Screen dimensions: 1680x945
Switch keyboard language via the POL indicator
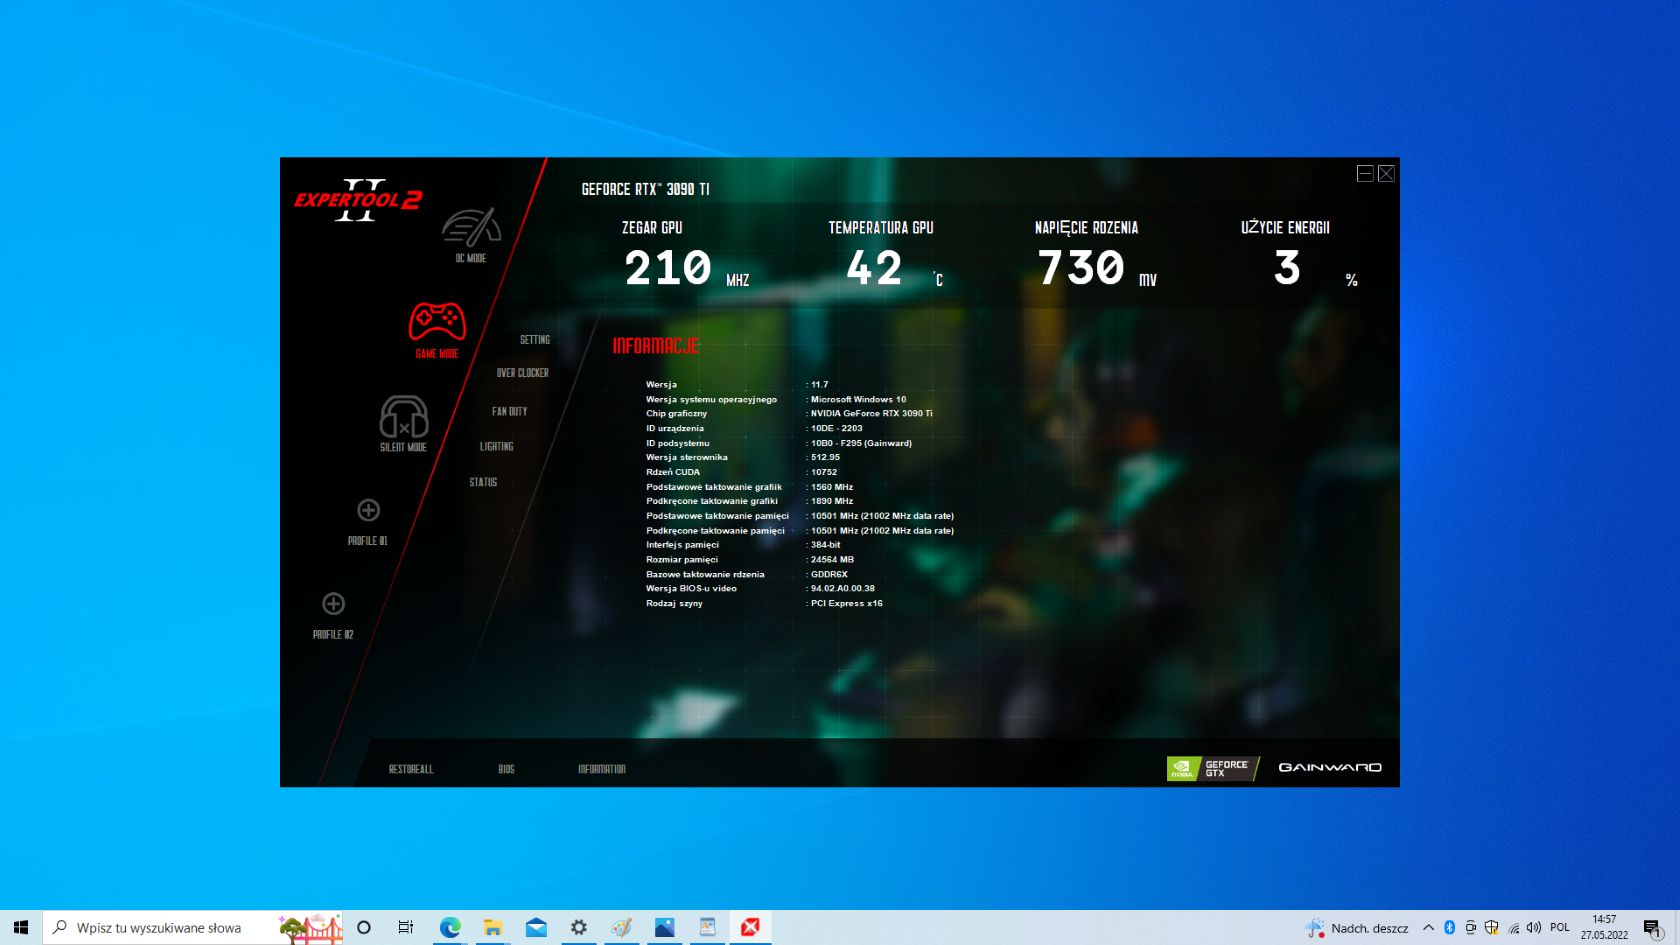pos(1561,927)
